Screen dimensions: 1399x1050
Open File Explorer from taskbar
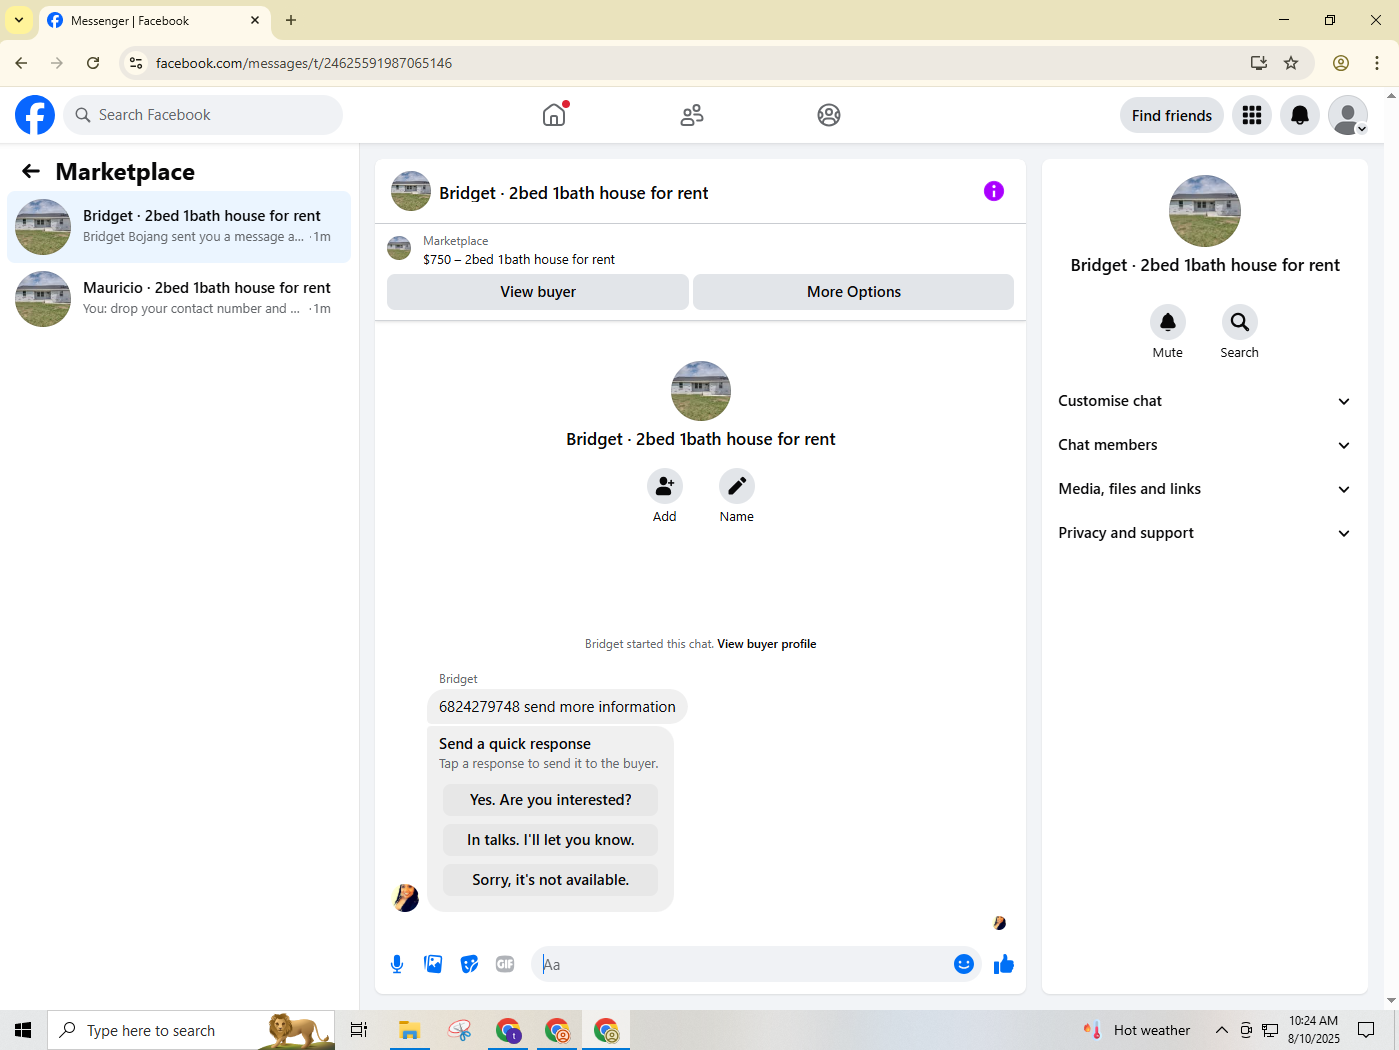pos(409,1030)
